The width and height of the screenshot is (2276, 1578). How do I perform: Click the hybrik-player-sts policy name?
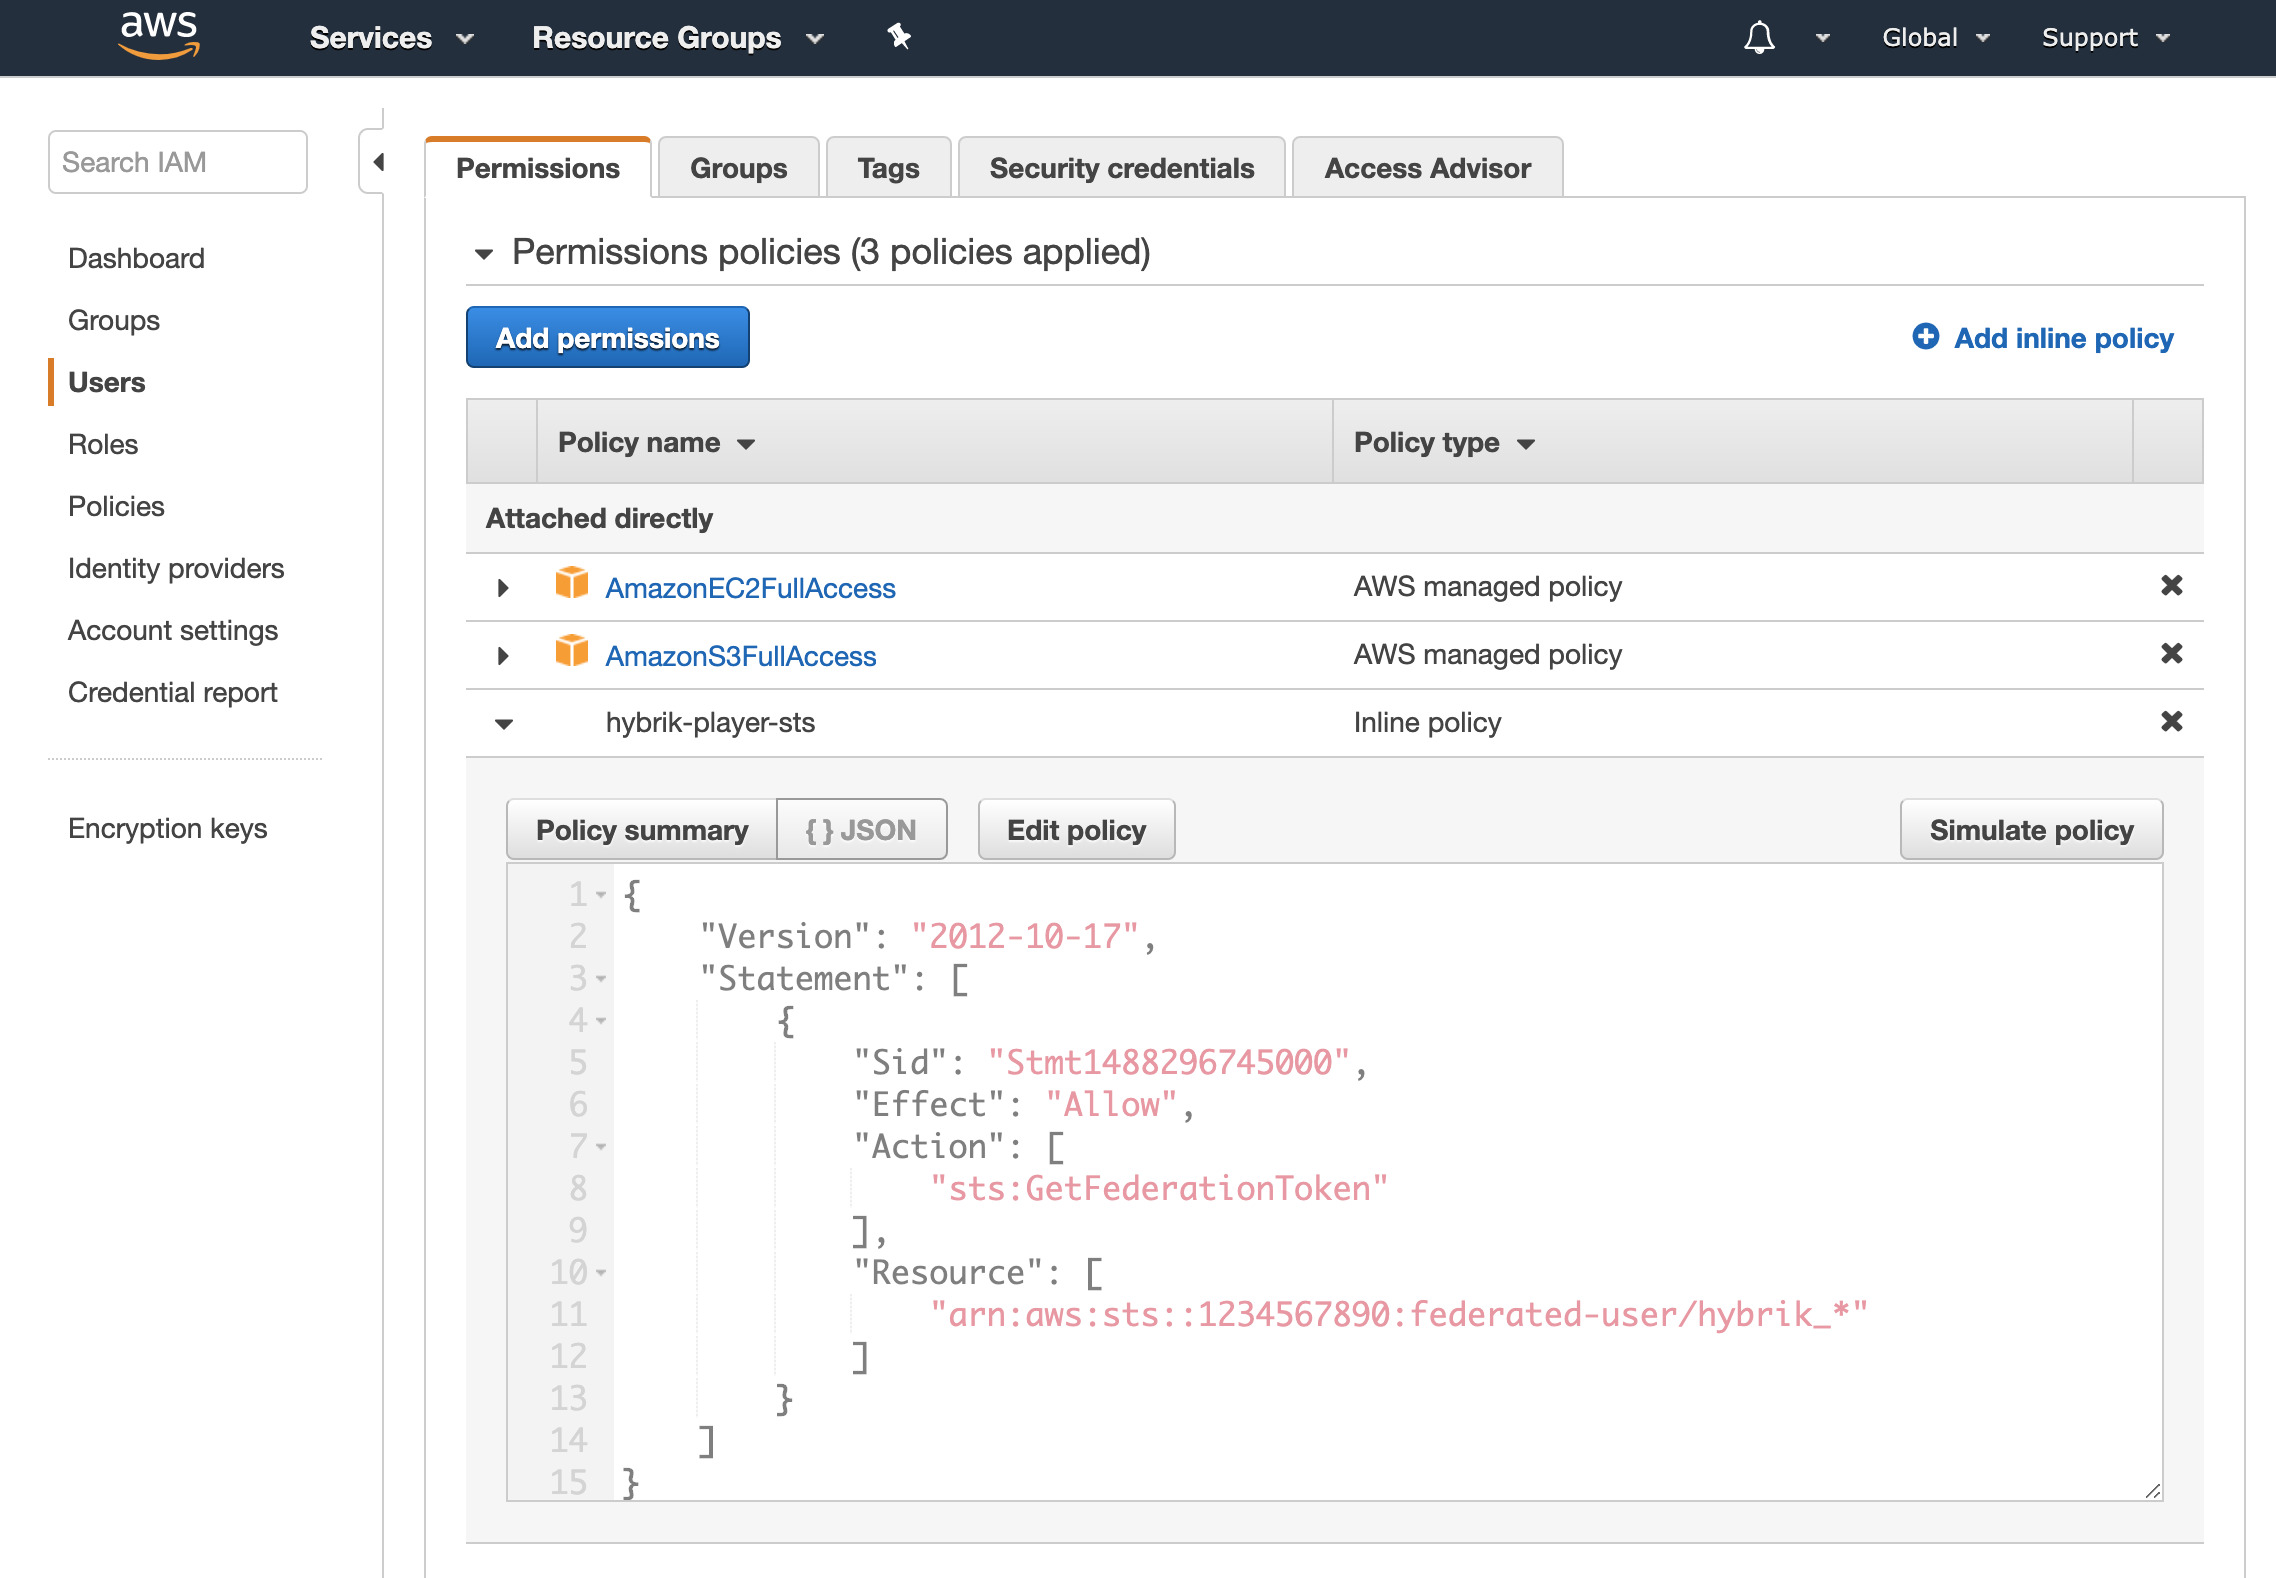coord(710,722)
